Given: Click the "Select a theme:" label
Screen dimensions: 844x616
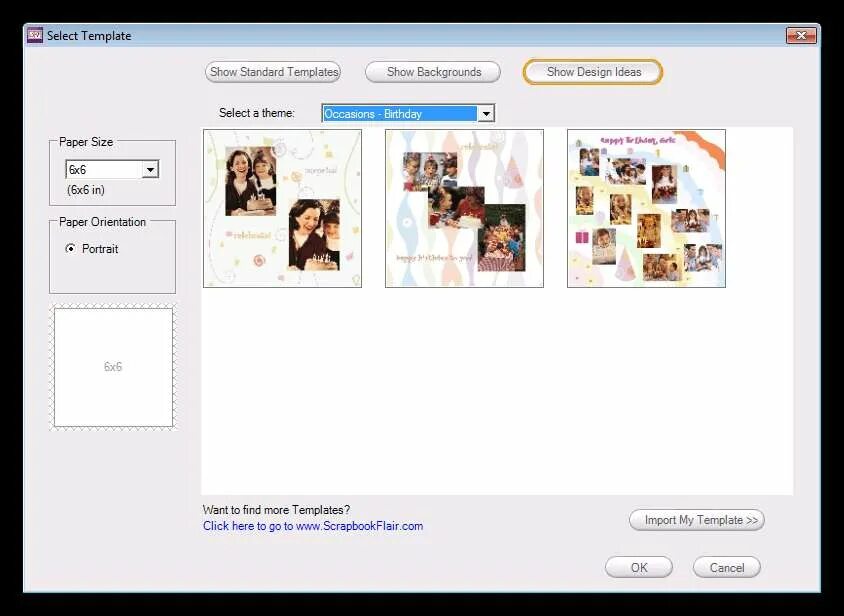Looking at the screenshot, I should coord(257,113).
